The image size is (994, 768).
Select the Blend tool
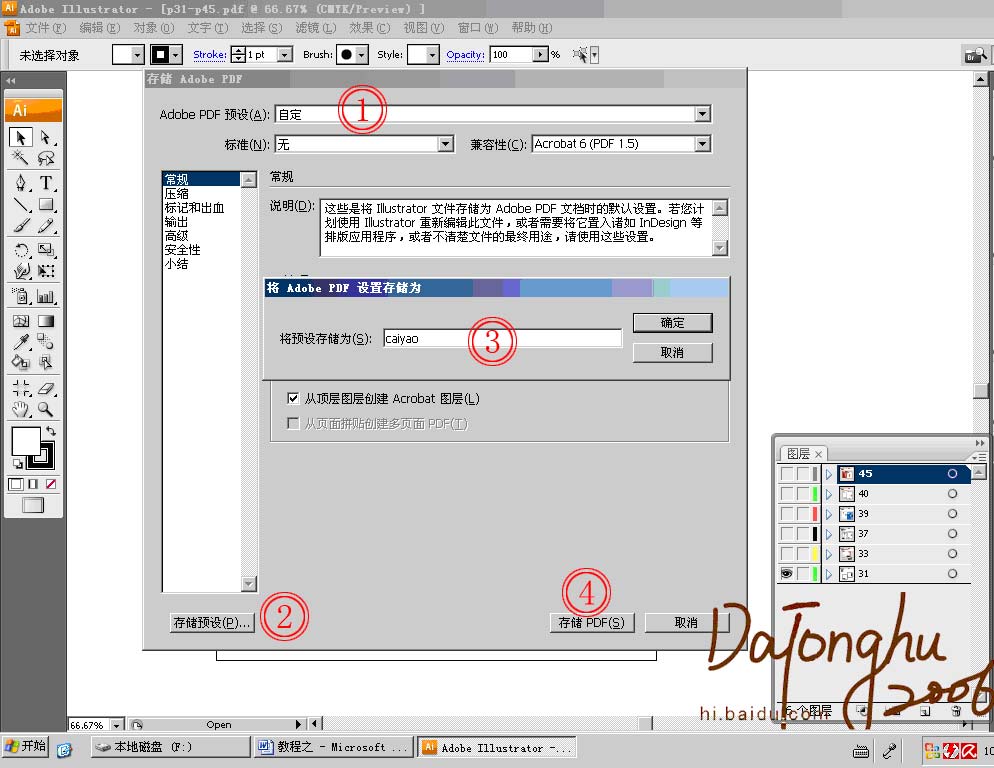(x=46, y=341)
